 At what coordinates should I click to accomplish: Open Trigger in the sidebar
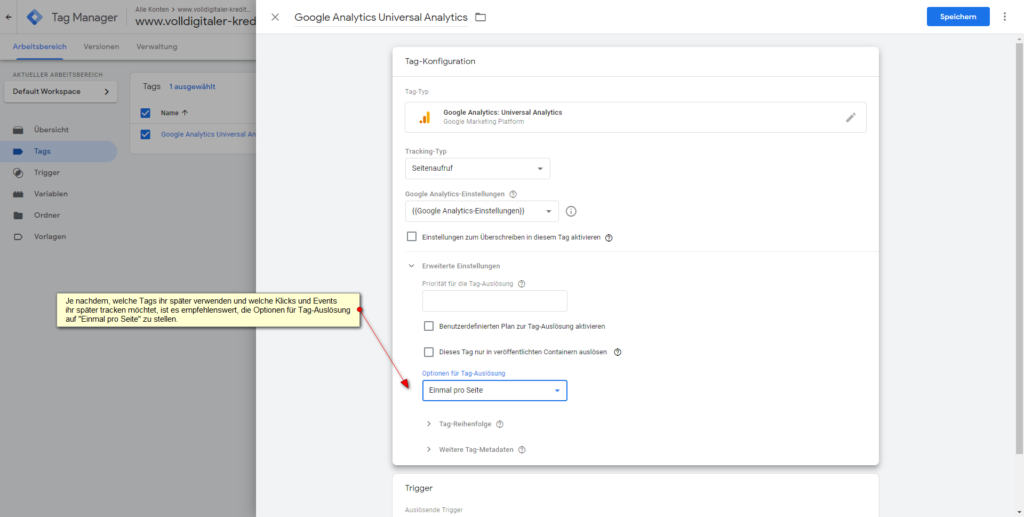(46, 172)
